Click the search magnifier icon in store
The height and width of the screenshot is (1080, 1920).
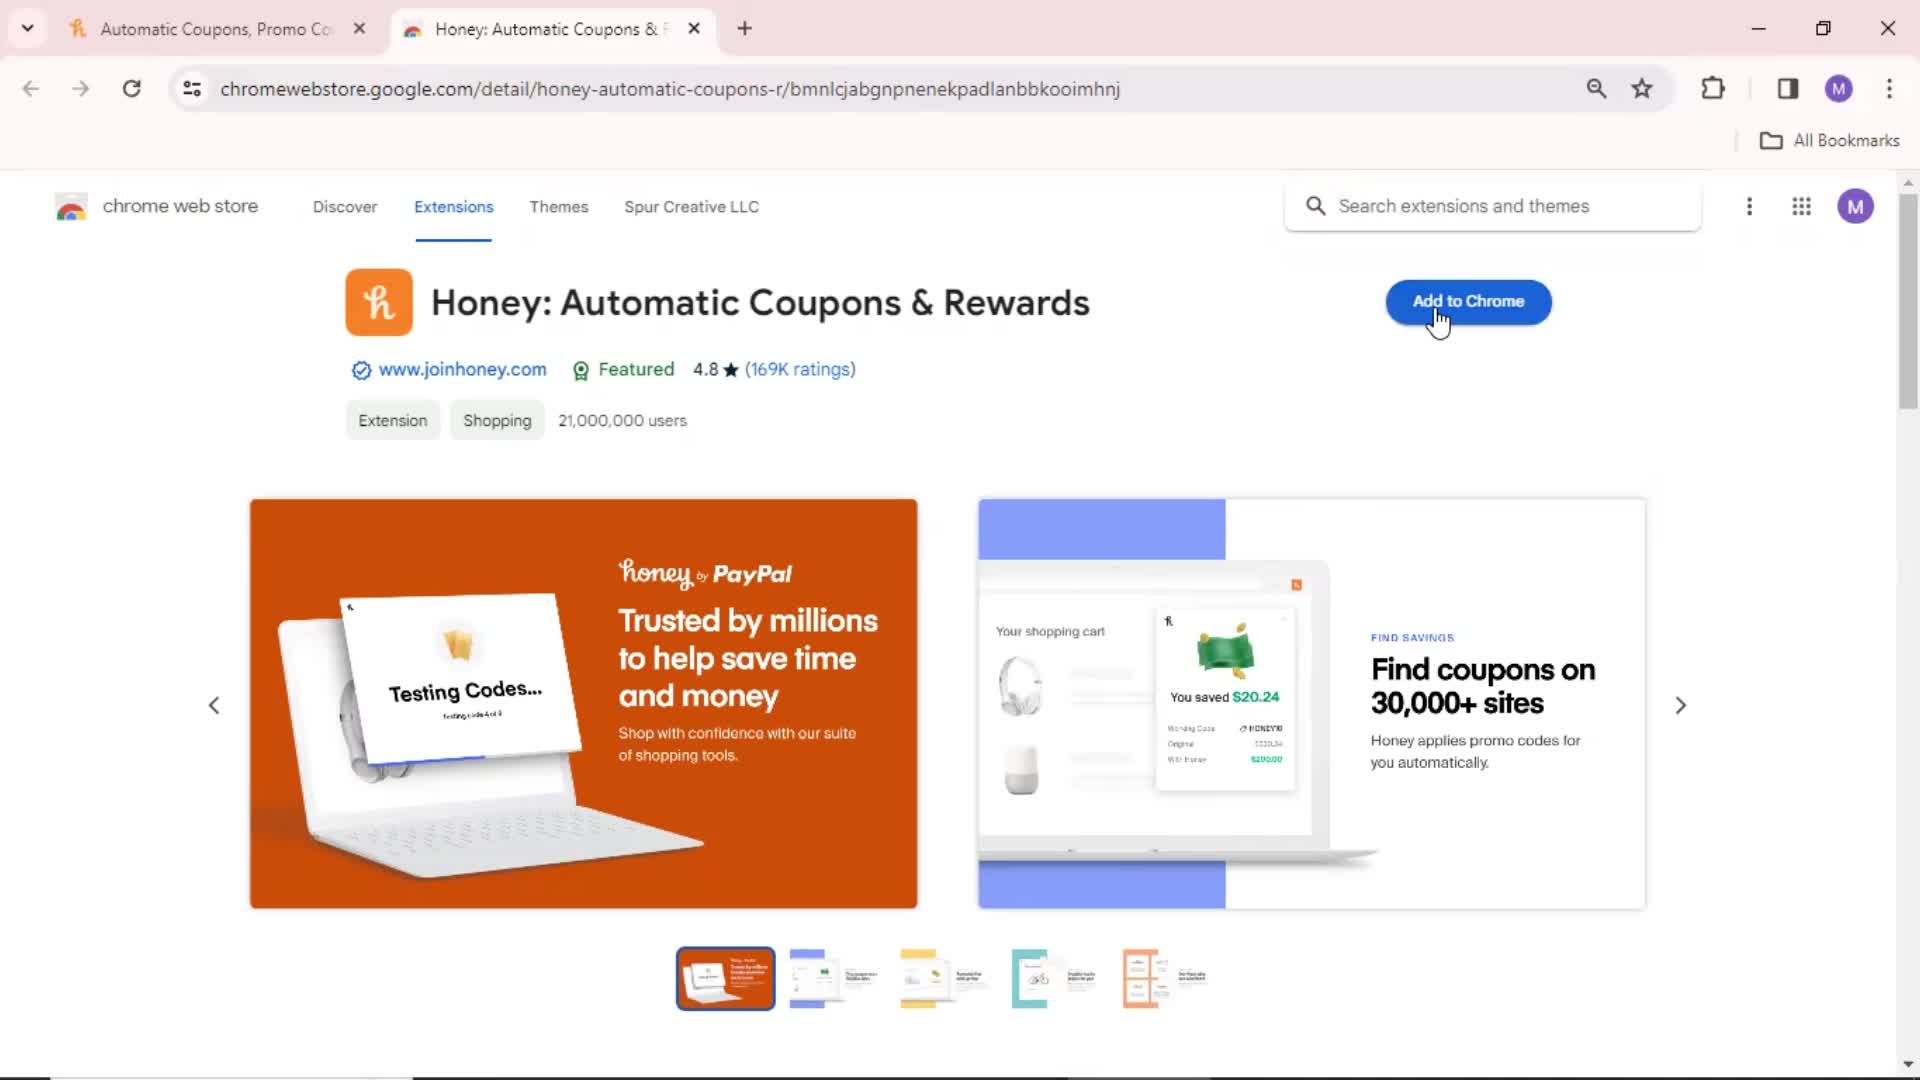pos(1316,206)
